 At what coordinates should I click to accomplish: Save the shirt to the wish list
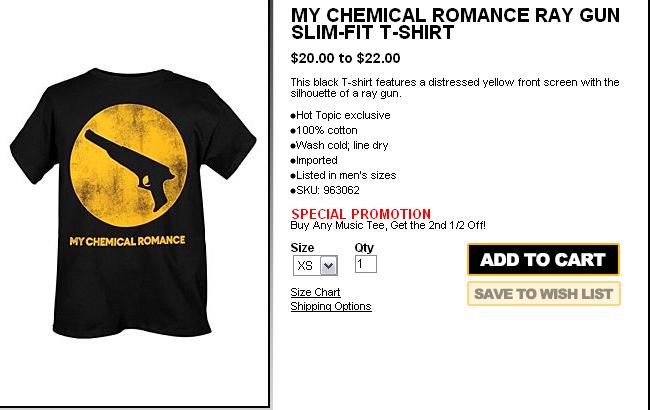pos(543,294)
